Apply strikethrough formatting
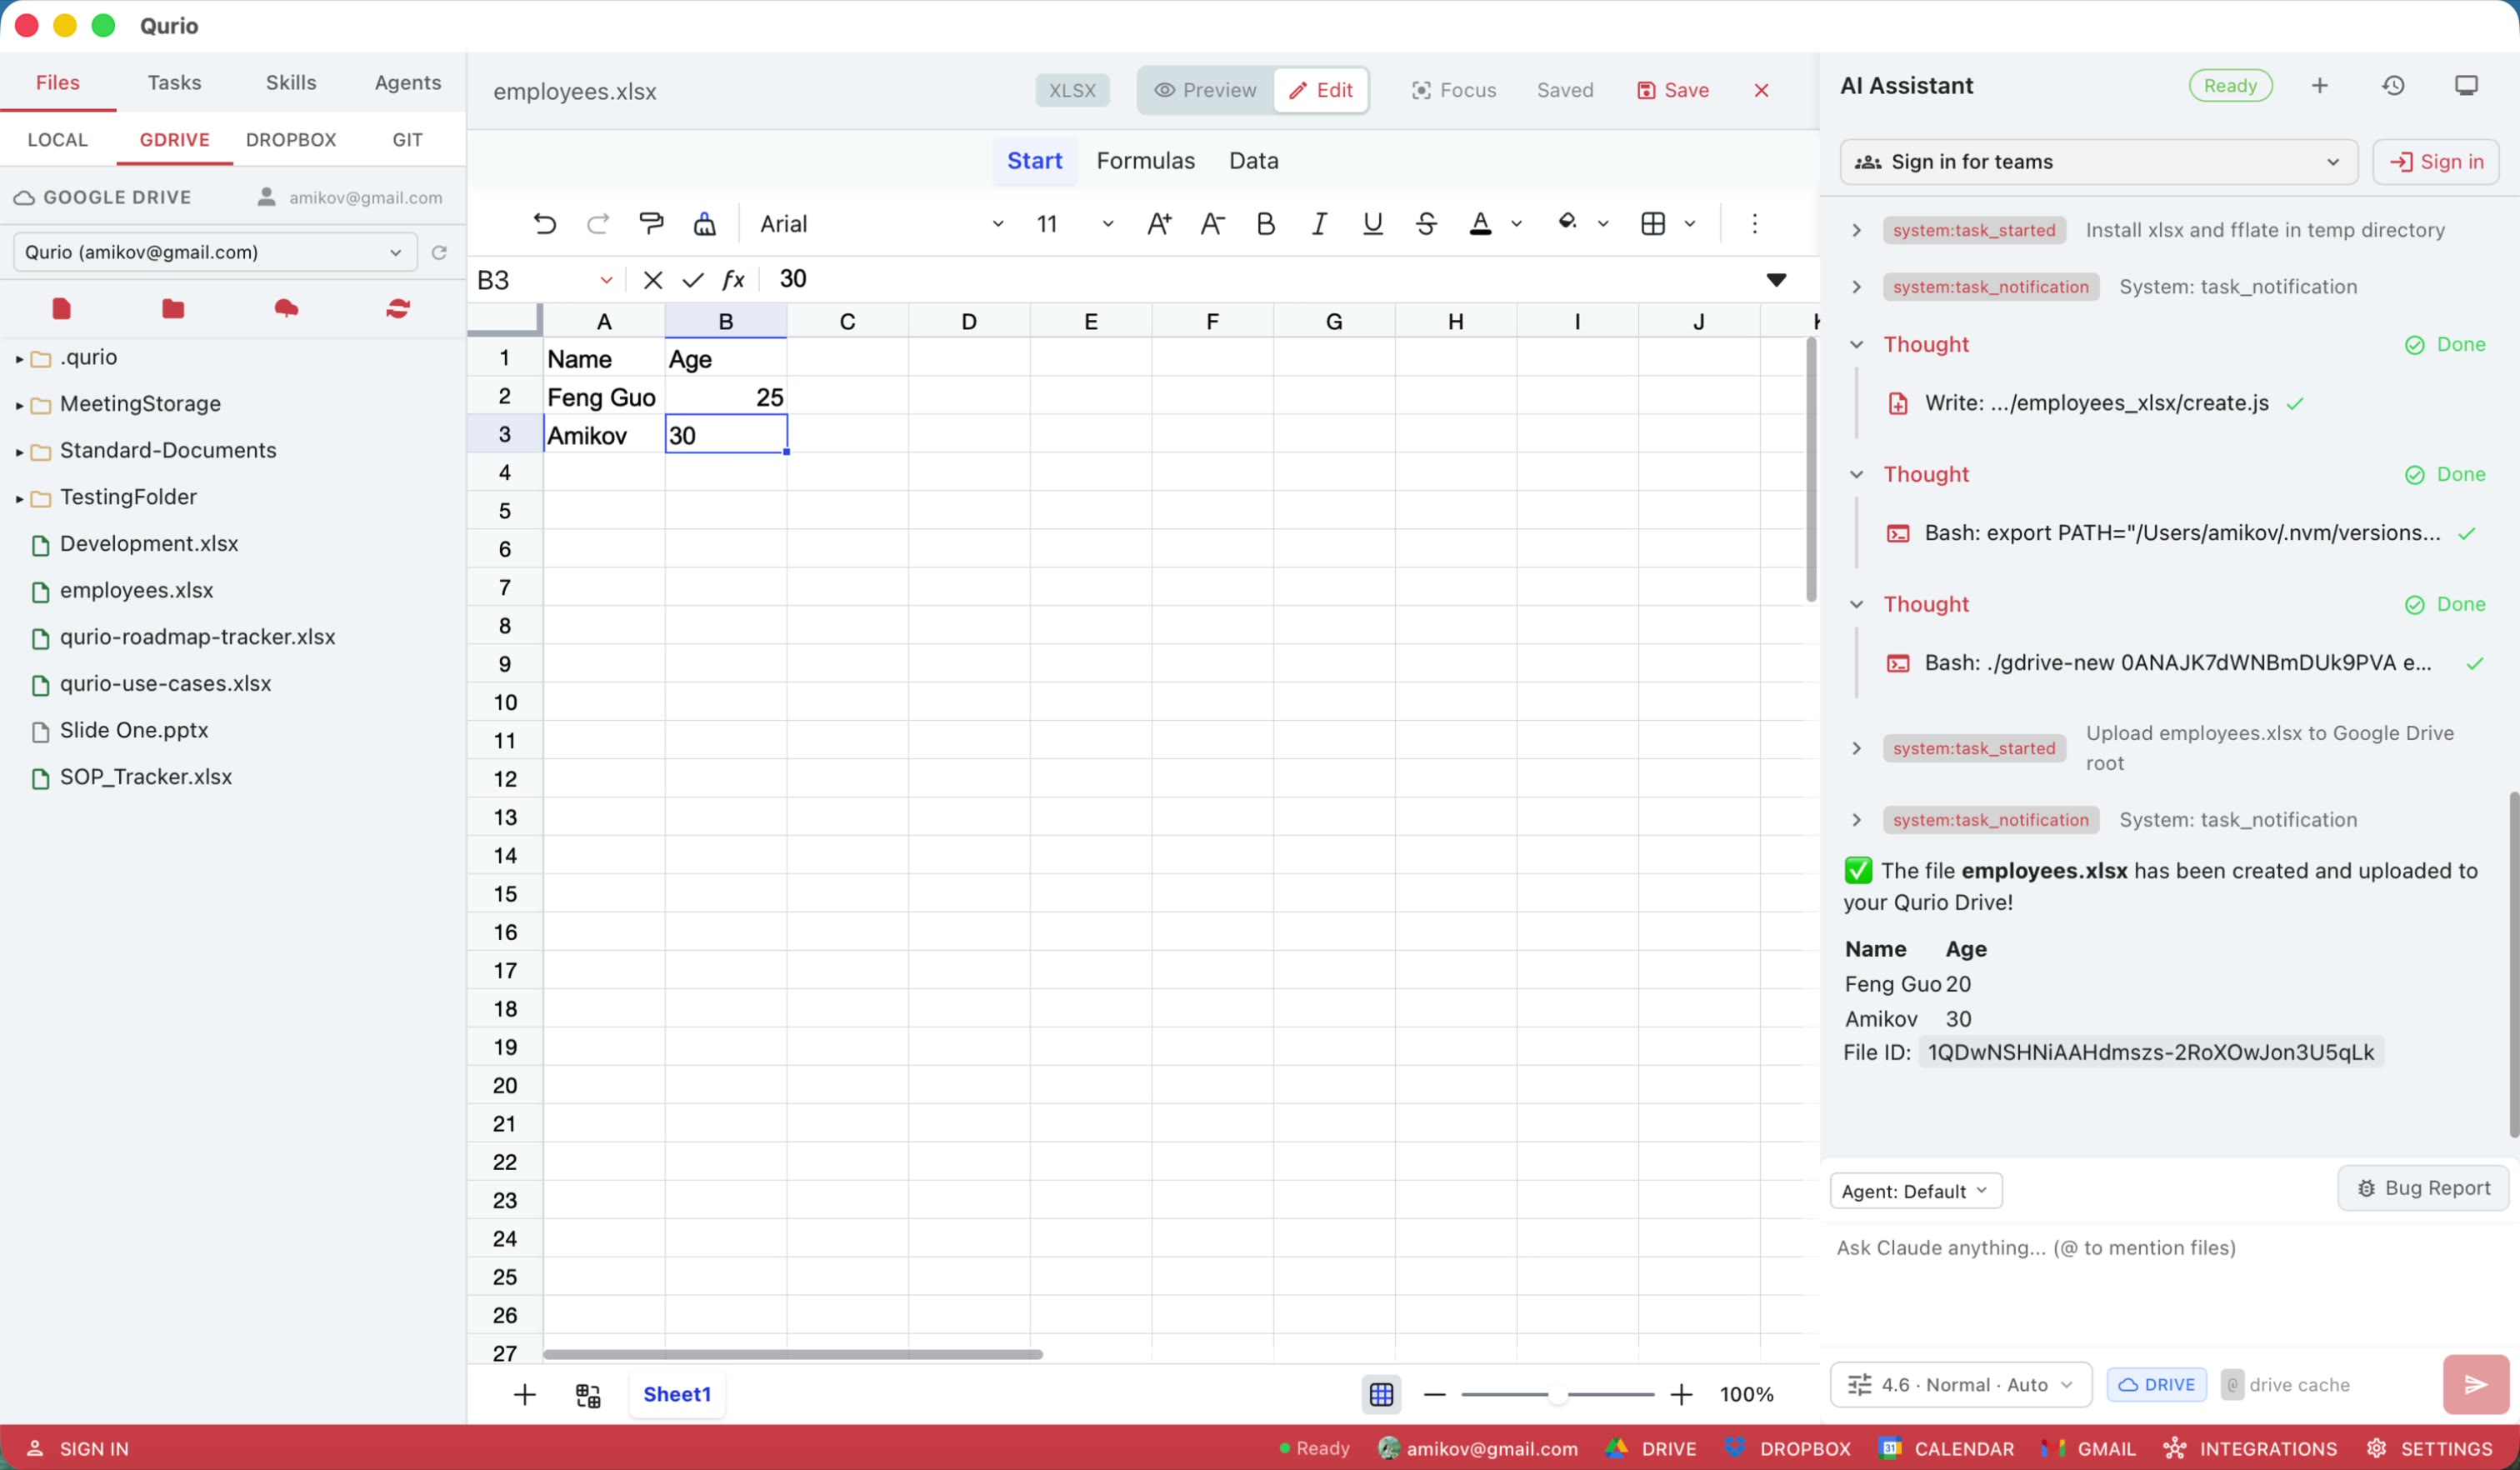The width and height of the screenshot is (2520, 1470). 1426,223
